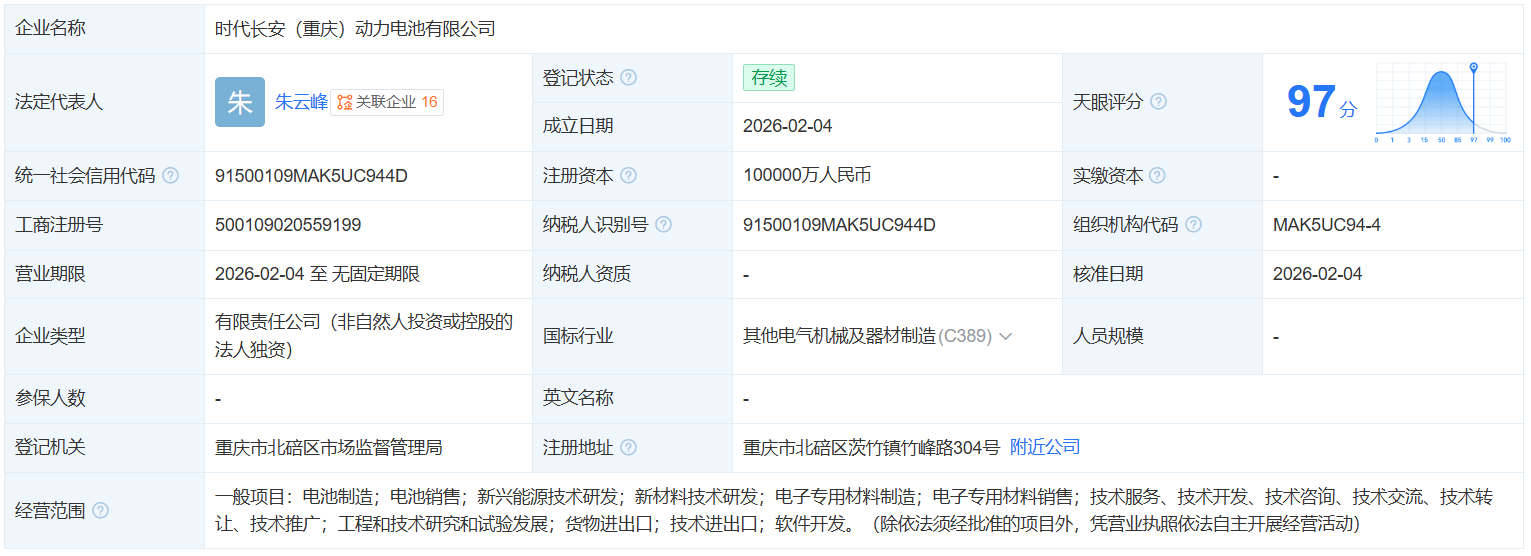Expand the 其他电气机械及器材制造 industry chevron
This screenshot has height=556, width=1531.
[1006, 337]
